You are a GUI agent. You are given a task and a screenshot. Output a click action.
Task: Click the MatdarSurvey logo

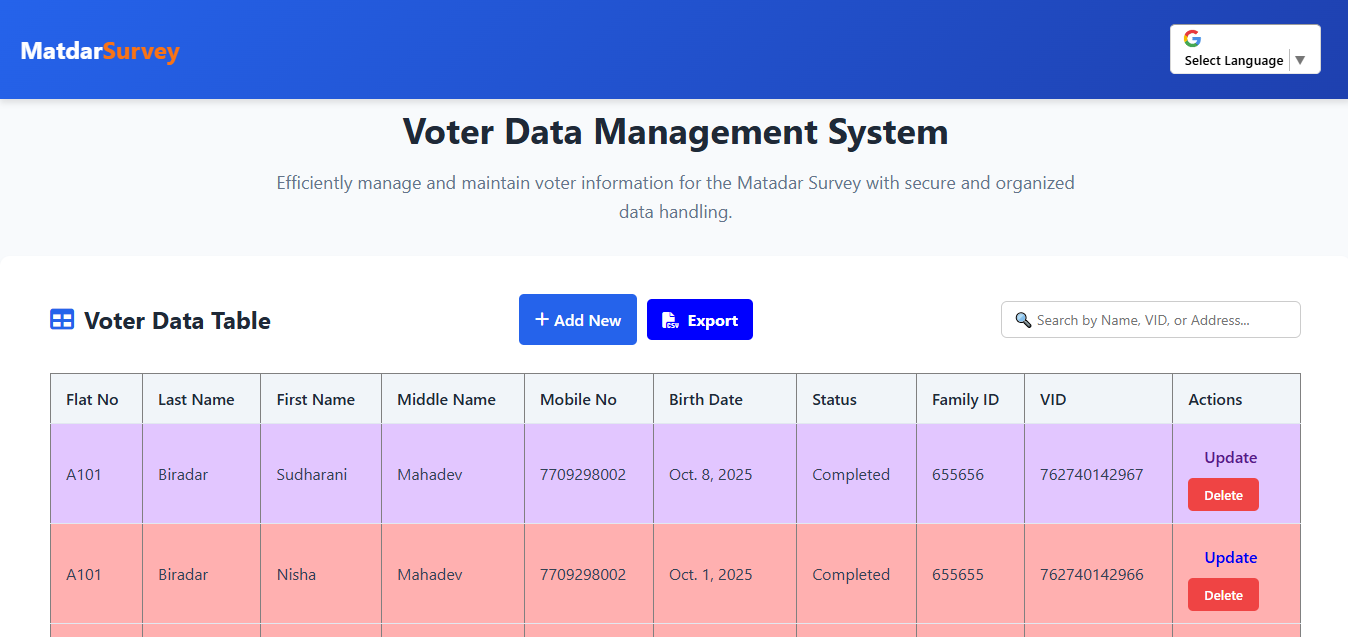[x=100, y=51]
